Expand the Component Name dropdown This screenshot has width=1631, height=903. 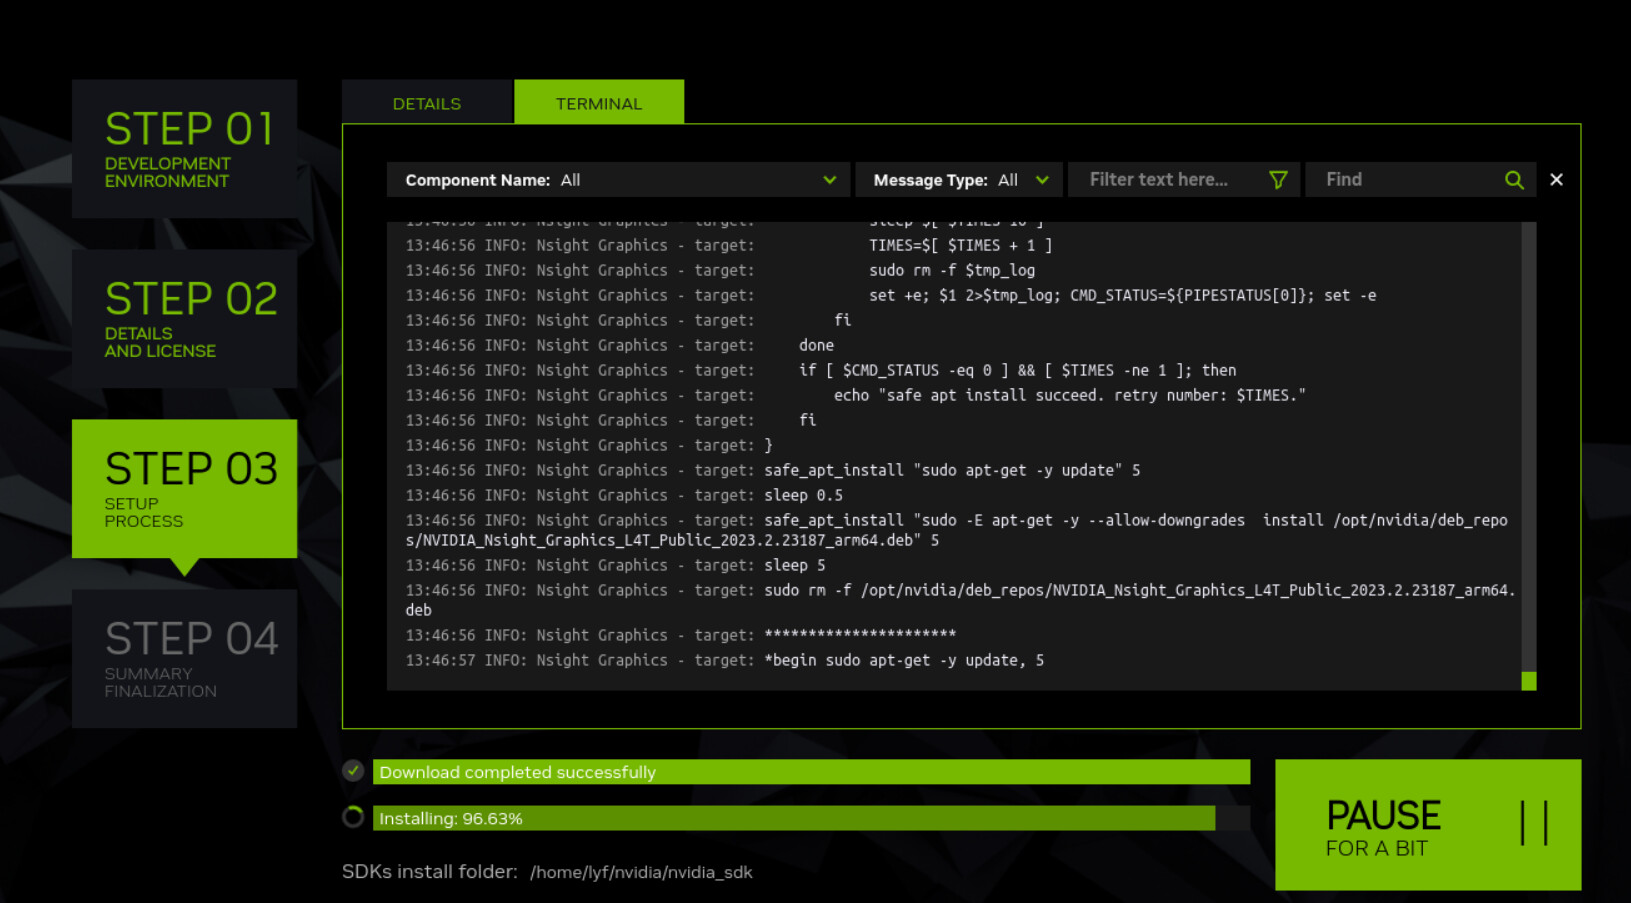click(x=617, y=180)
